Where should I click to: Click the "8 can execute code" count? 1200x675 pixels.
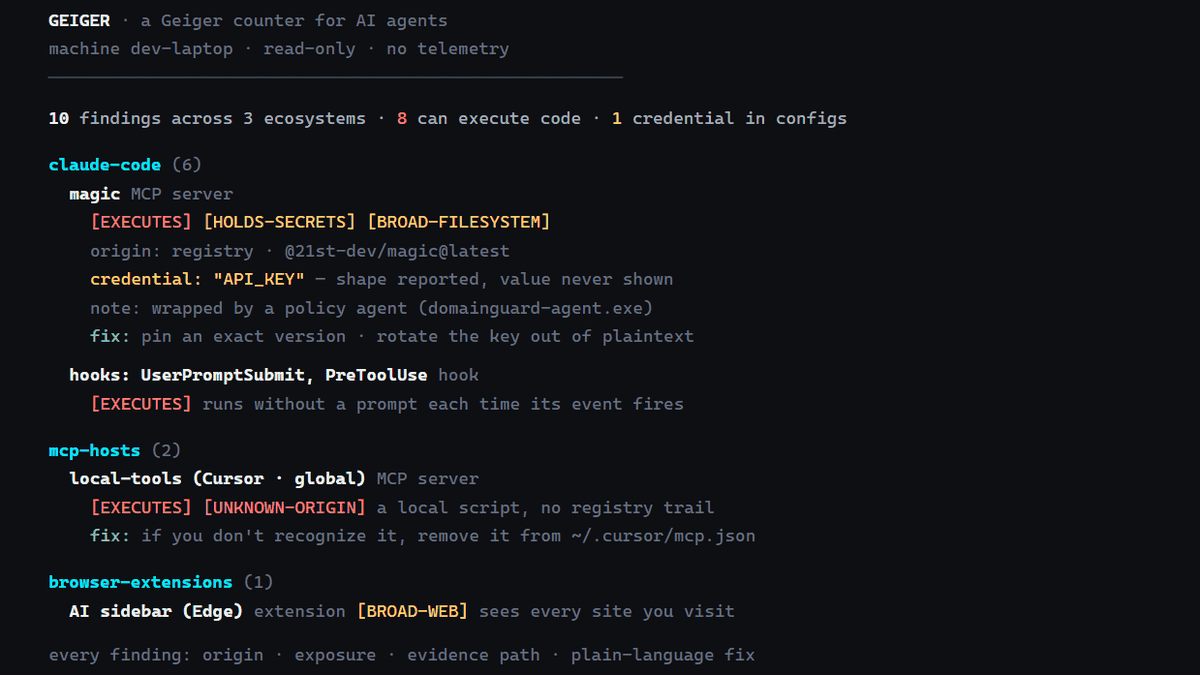(489, 118)
